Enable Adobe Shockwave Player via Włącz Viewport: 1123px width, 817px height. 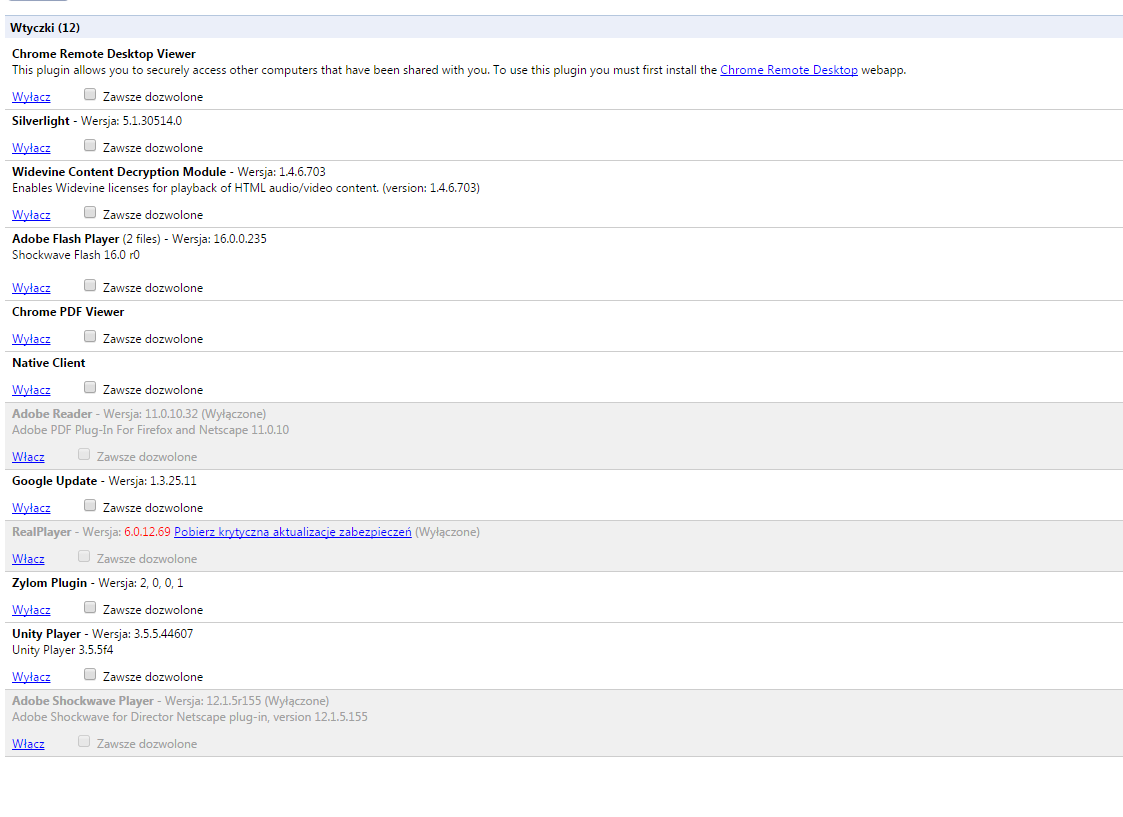click(28, 744)
